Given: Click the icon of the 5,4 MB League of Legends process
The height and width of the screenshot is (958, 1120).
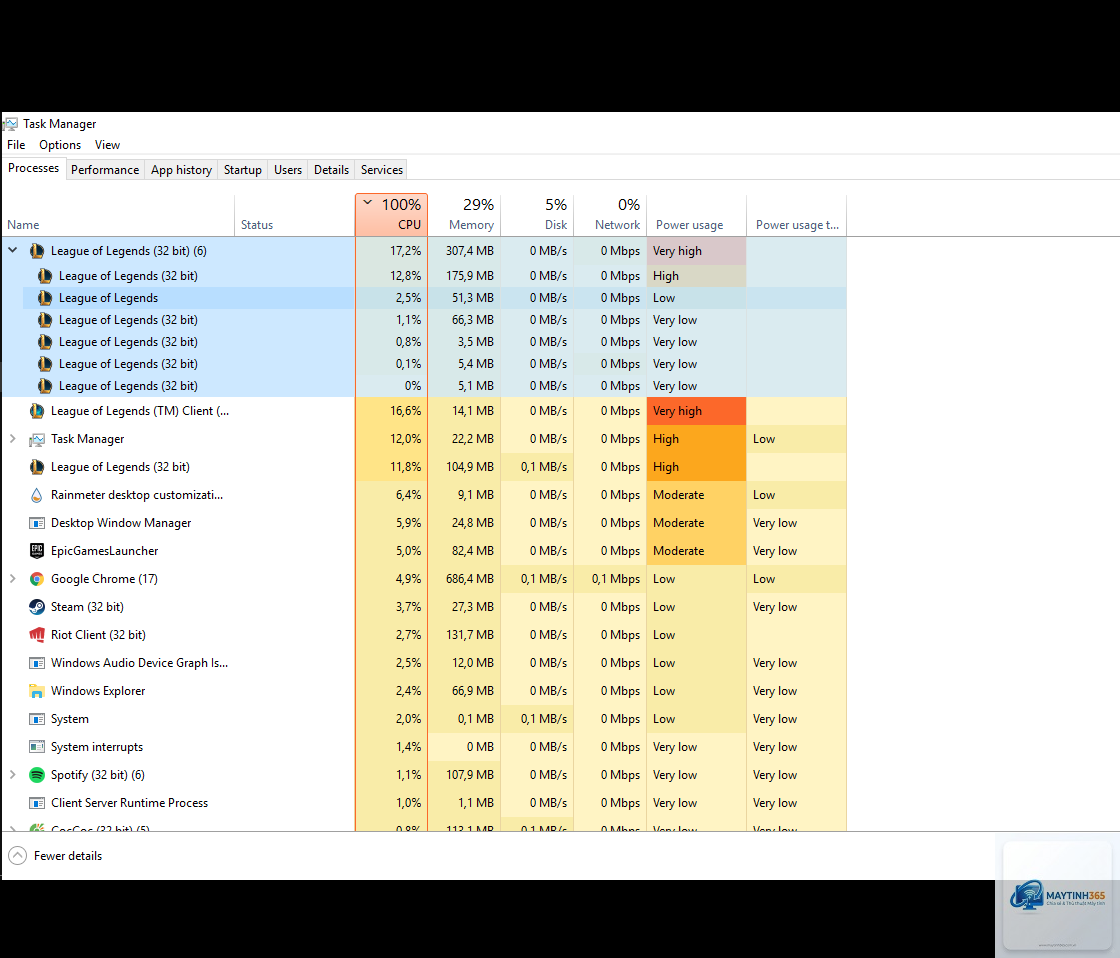Looking at the screenshot, I should (x=45, y=364).
